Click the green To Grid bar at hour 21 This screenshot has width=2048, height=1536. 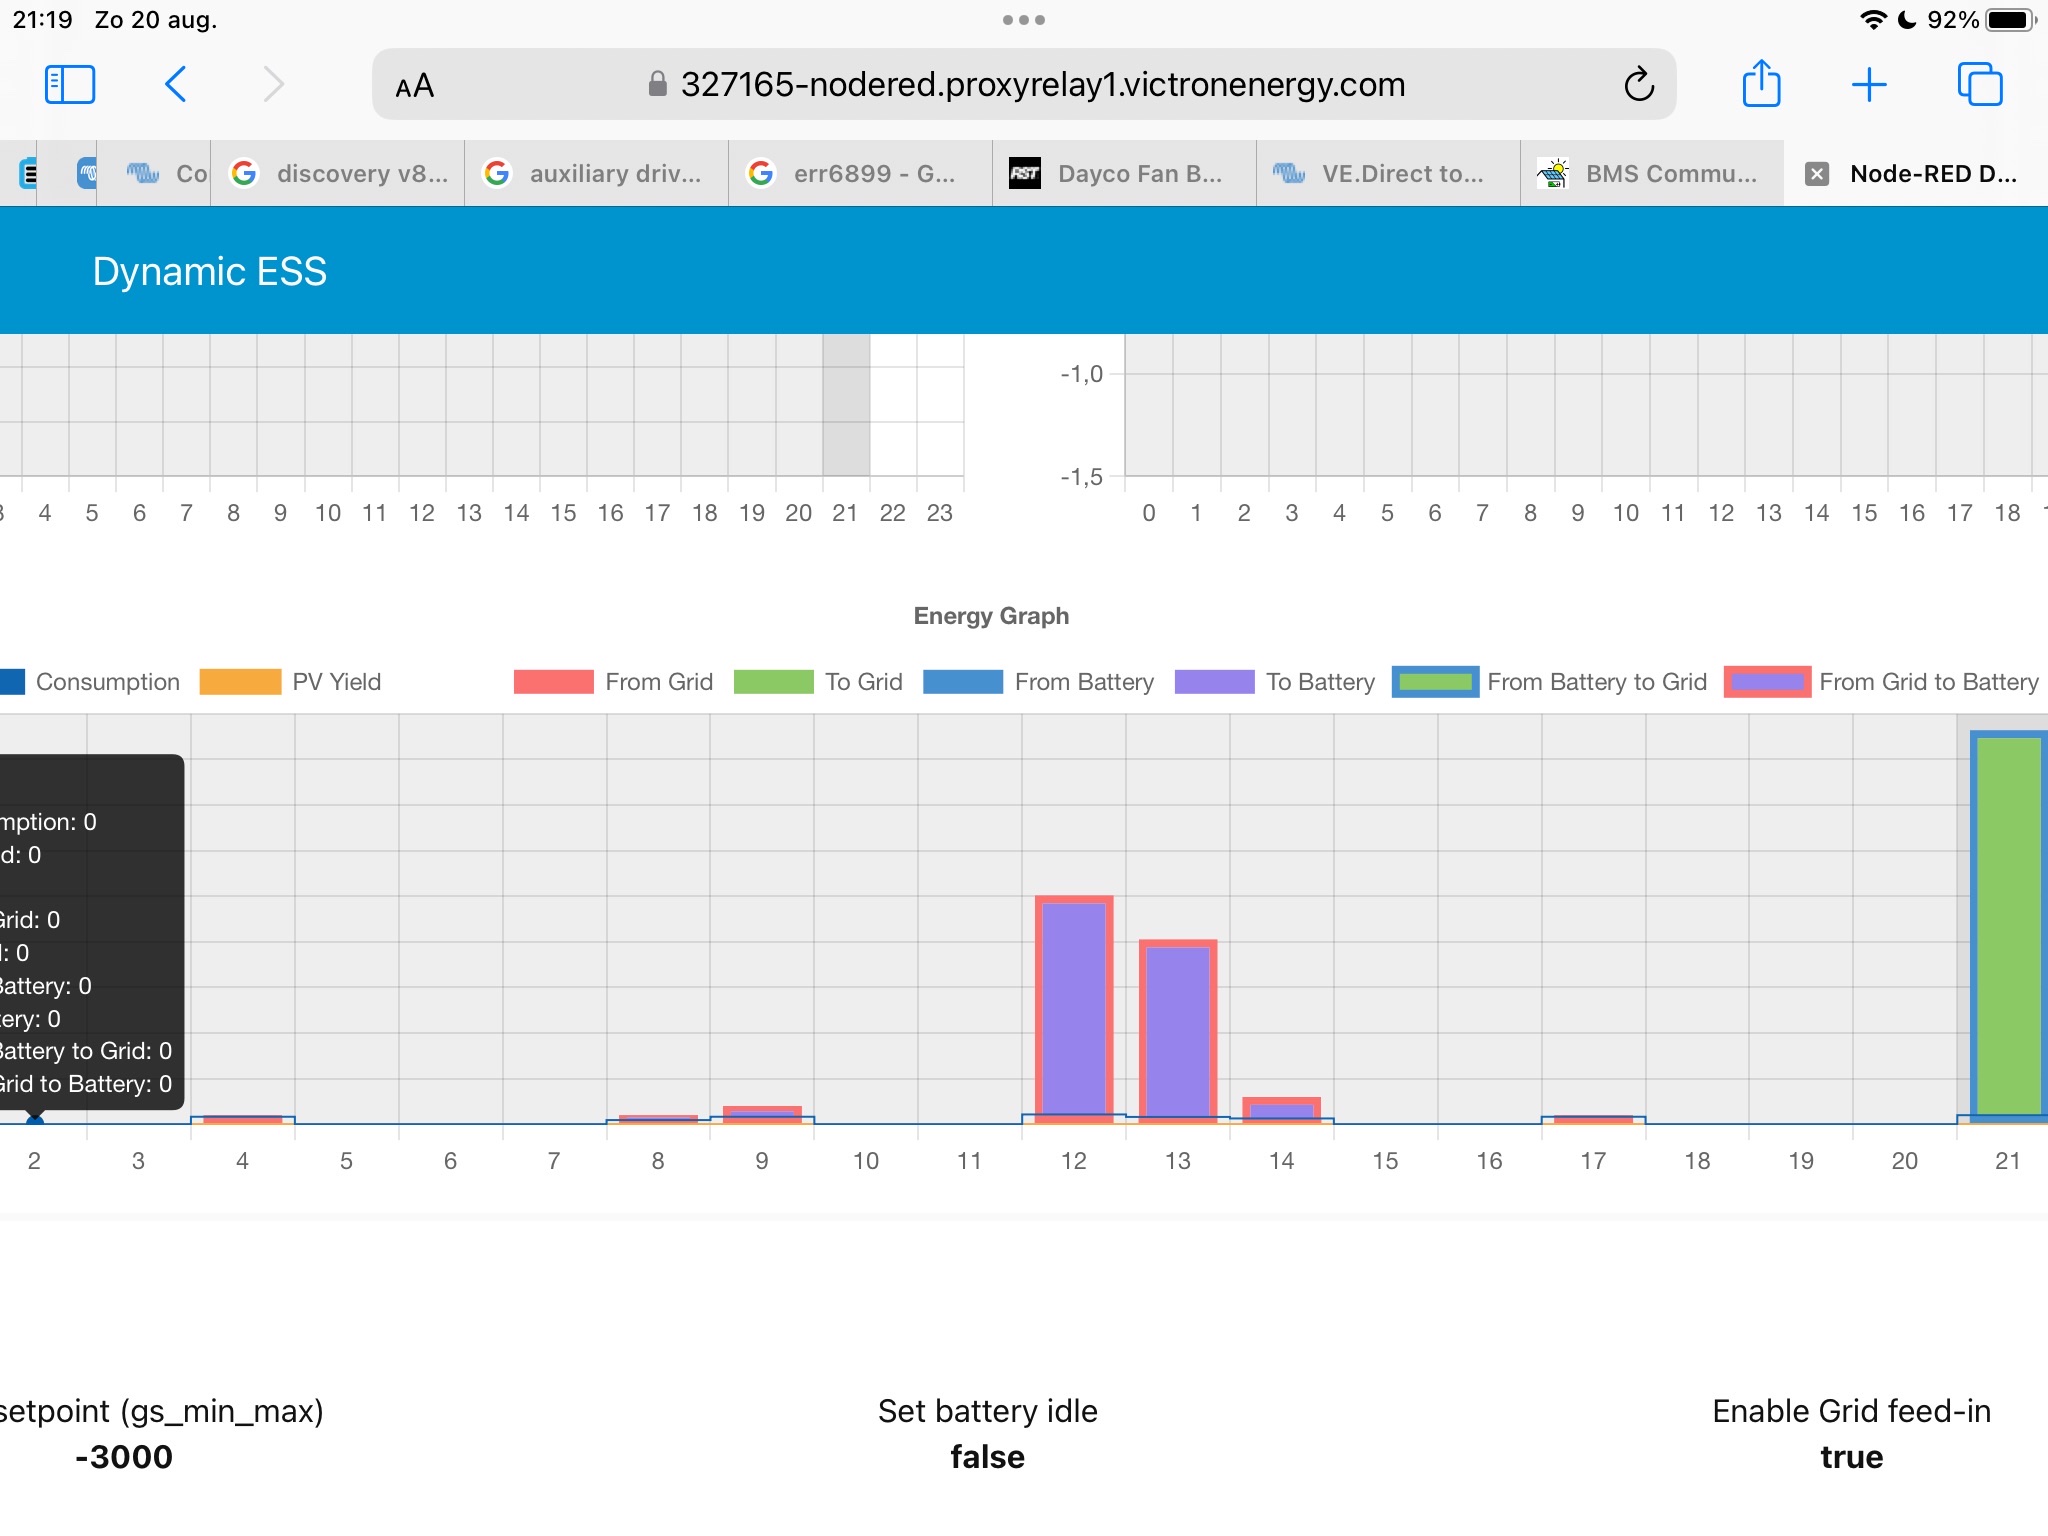click(2006, 930)
